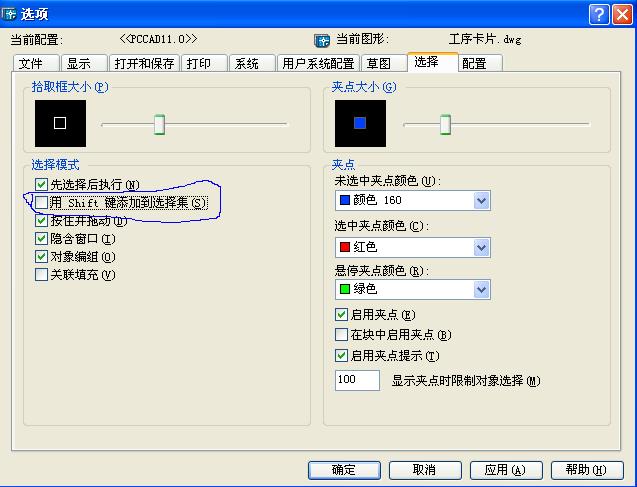
Task: Switch to the 配置 tab
Action: tap(481, 64)
